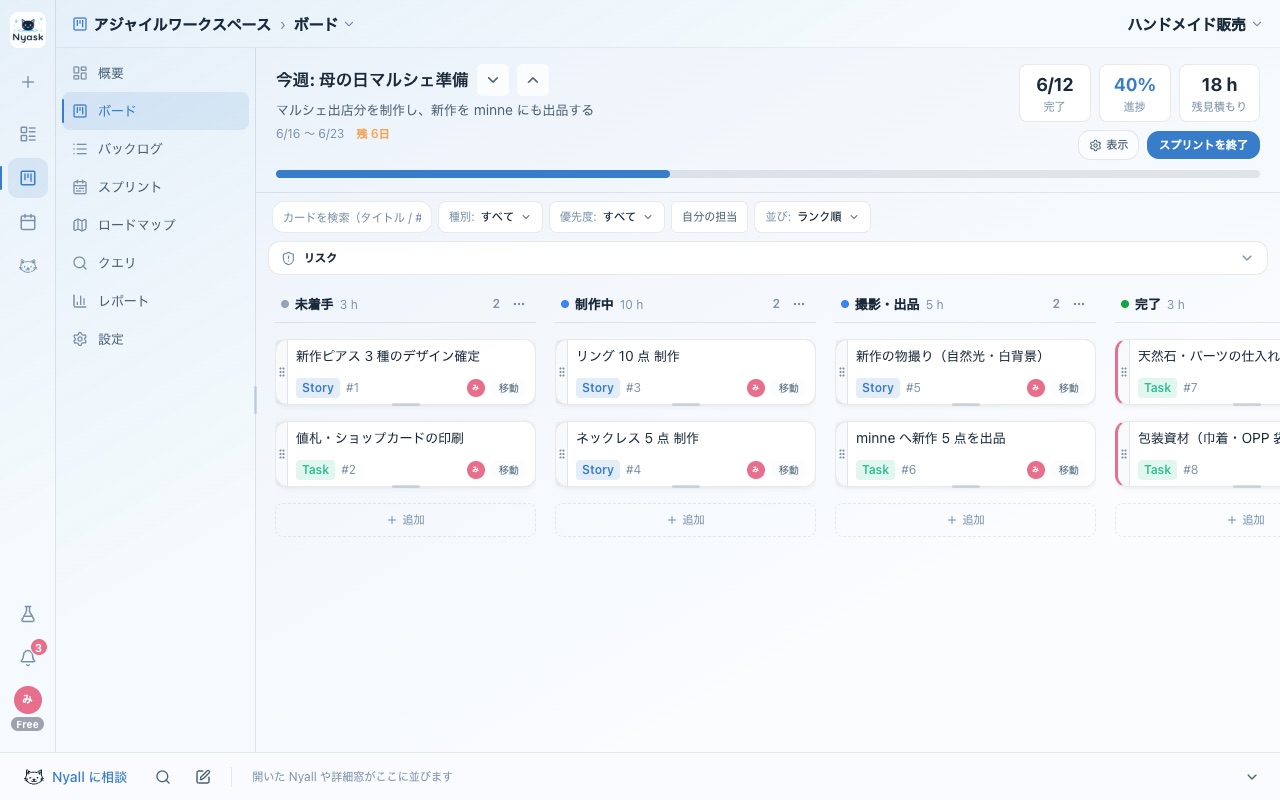Add a card to 撮影・出品 column
Viewport: 1280px width, 800px height.
pyautogui.click(x=965, y=520)
